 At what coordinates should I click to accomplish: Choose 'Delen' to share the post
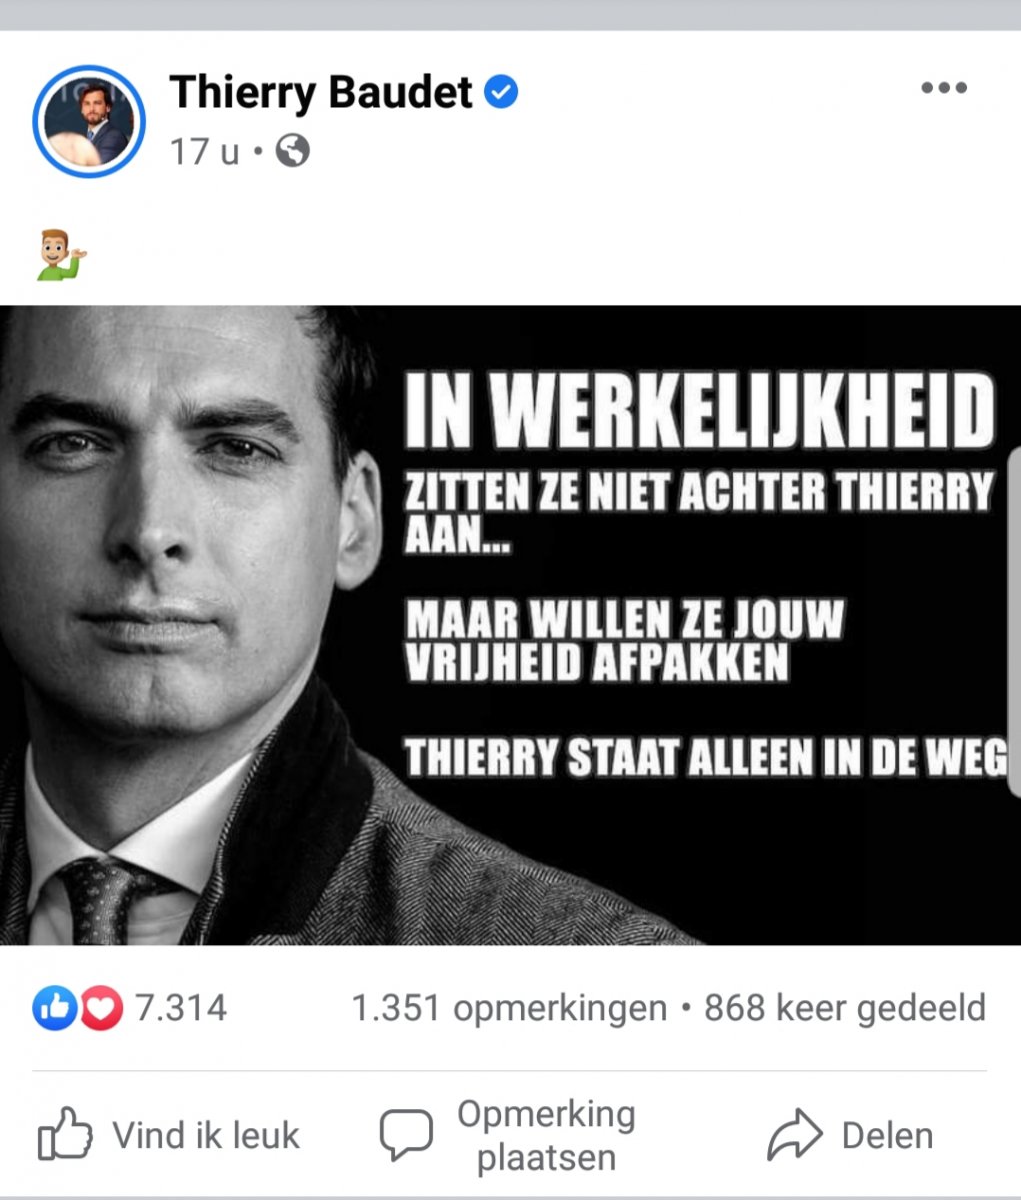click(887, 1135)
